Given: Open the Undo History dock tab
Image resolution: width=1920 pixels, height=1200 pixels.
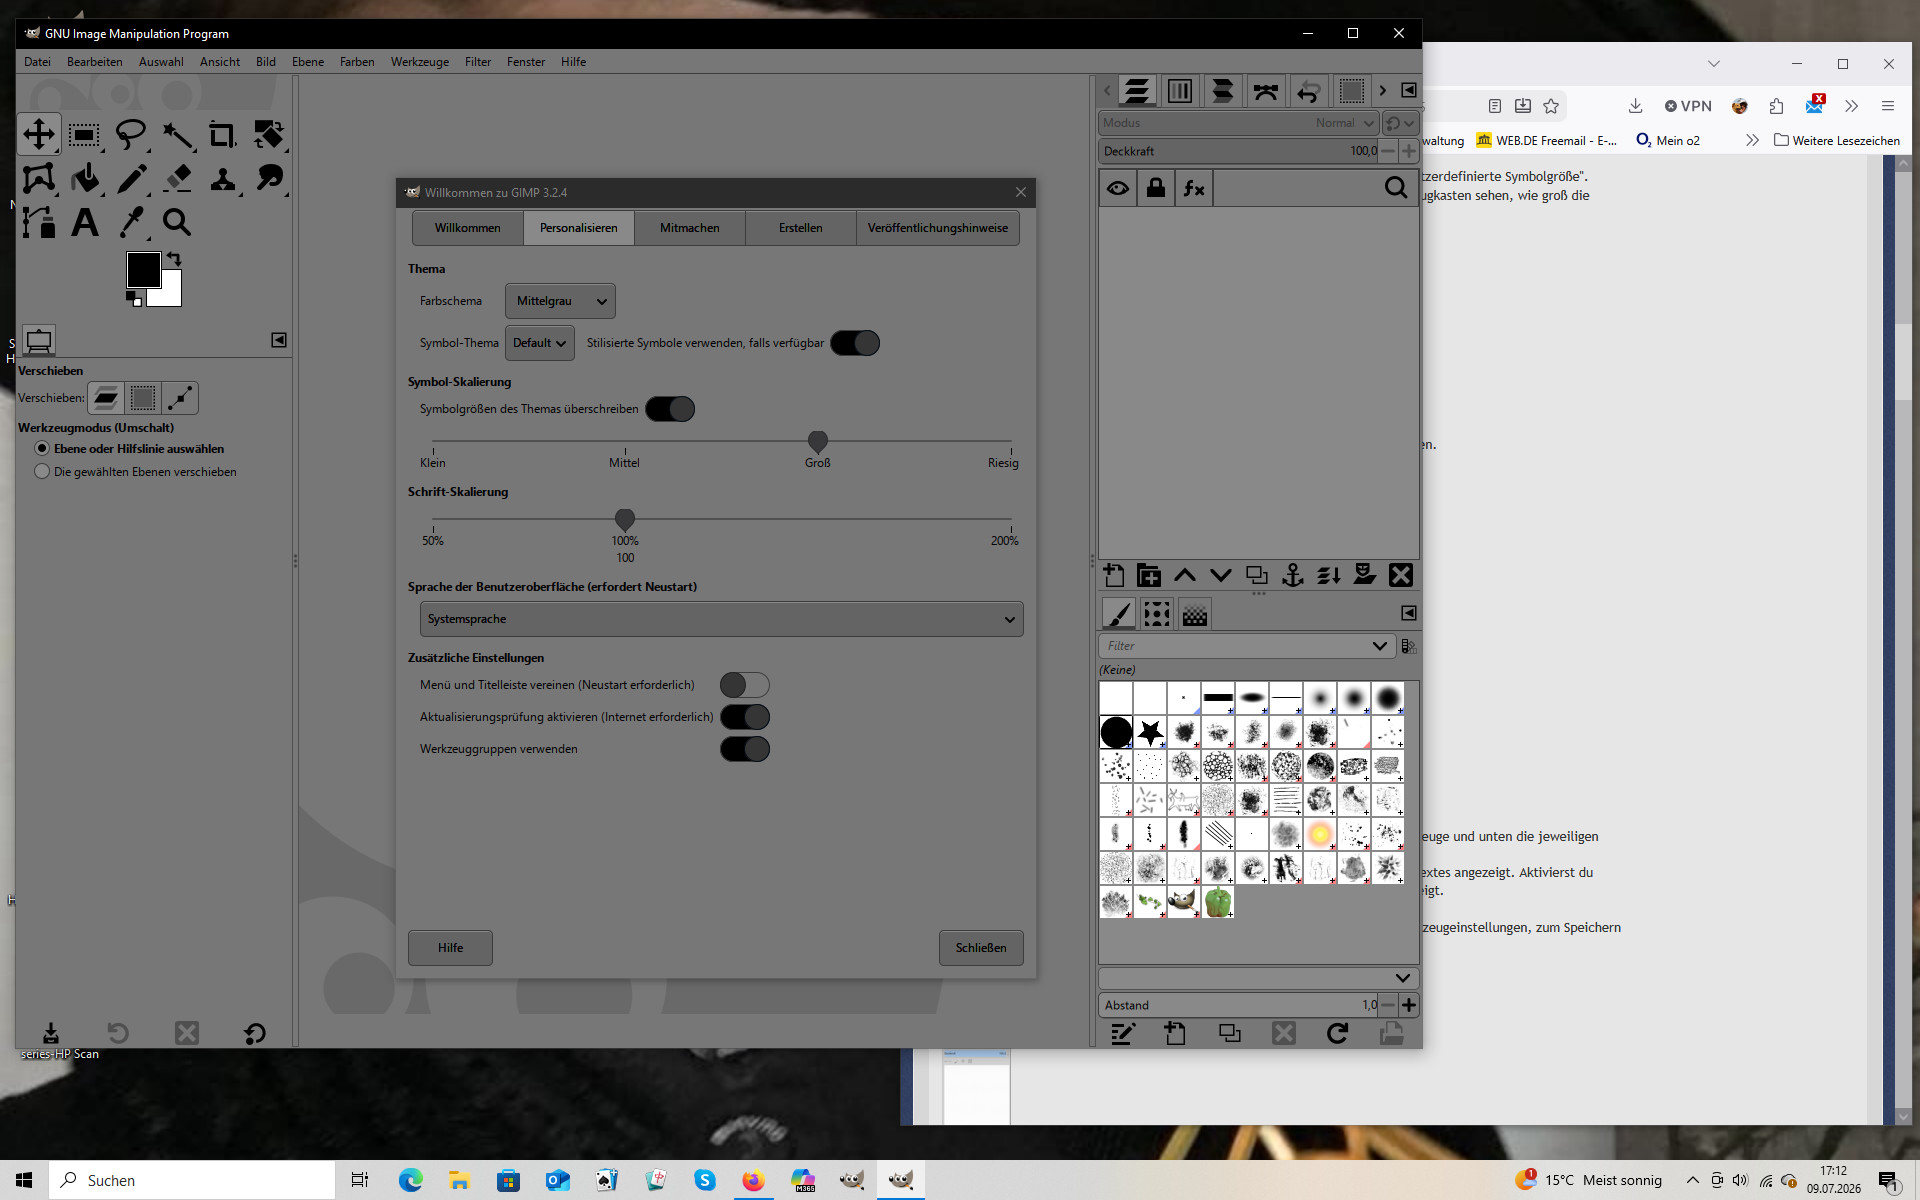Looking at the screenshot, I should coord(1309,91).
